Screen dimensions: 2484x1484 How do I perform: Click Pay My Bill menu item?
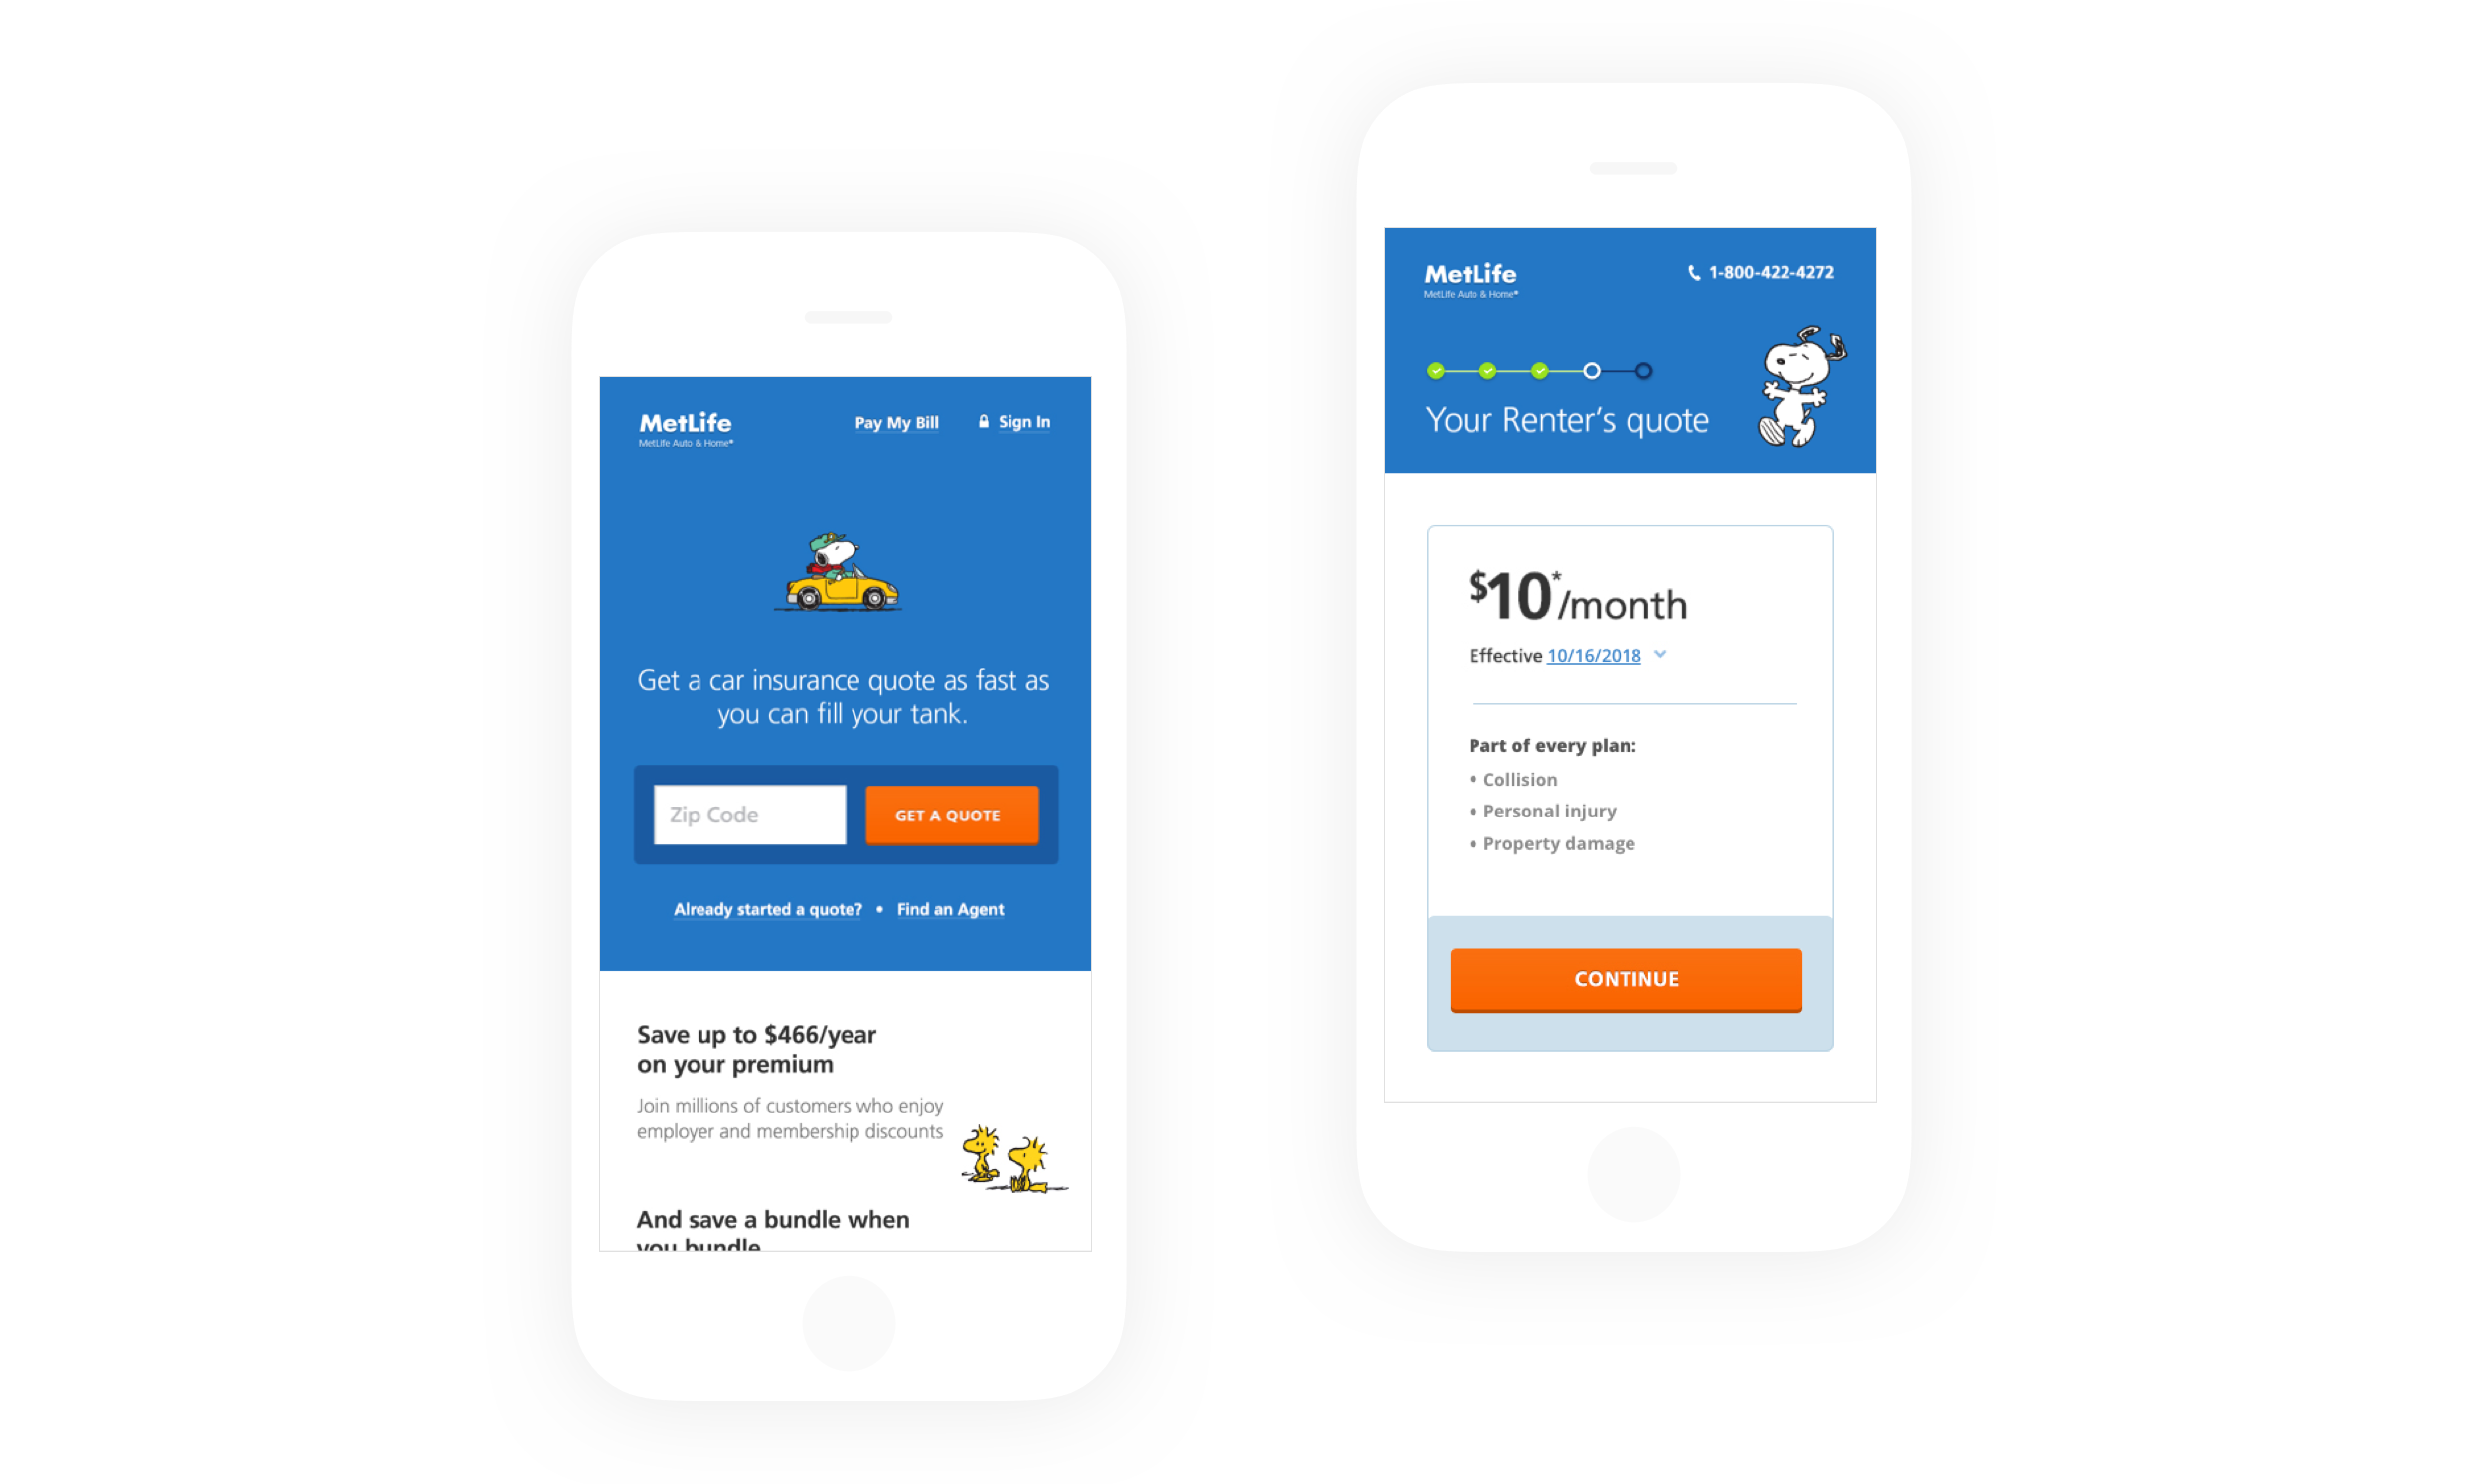[x=894, y=422]
